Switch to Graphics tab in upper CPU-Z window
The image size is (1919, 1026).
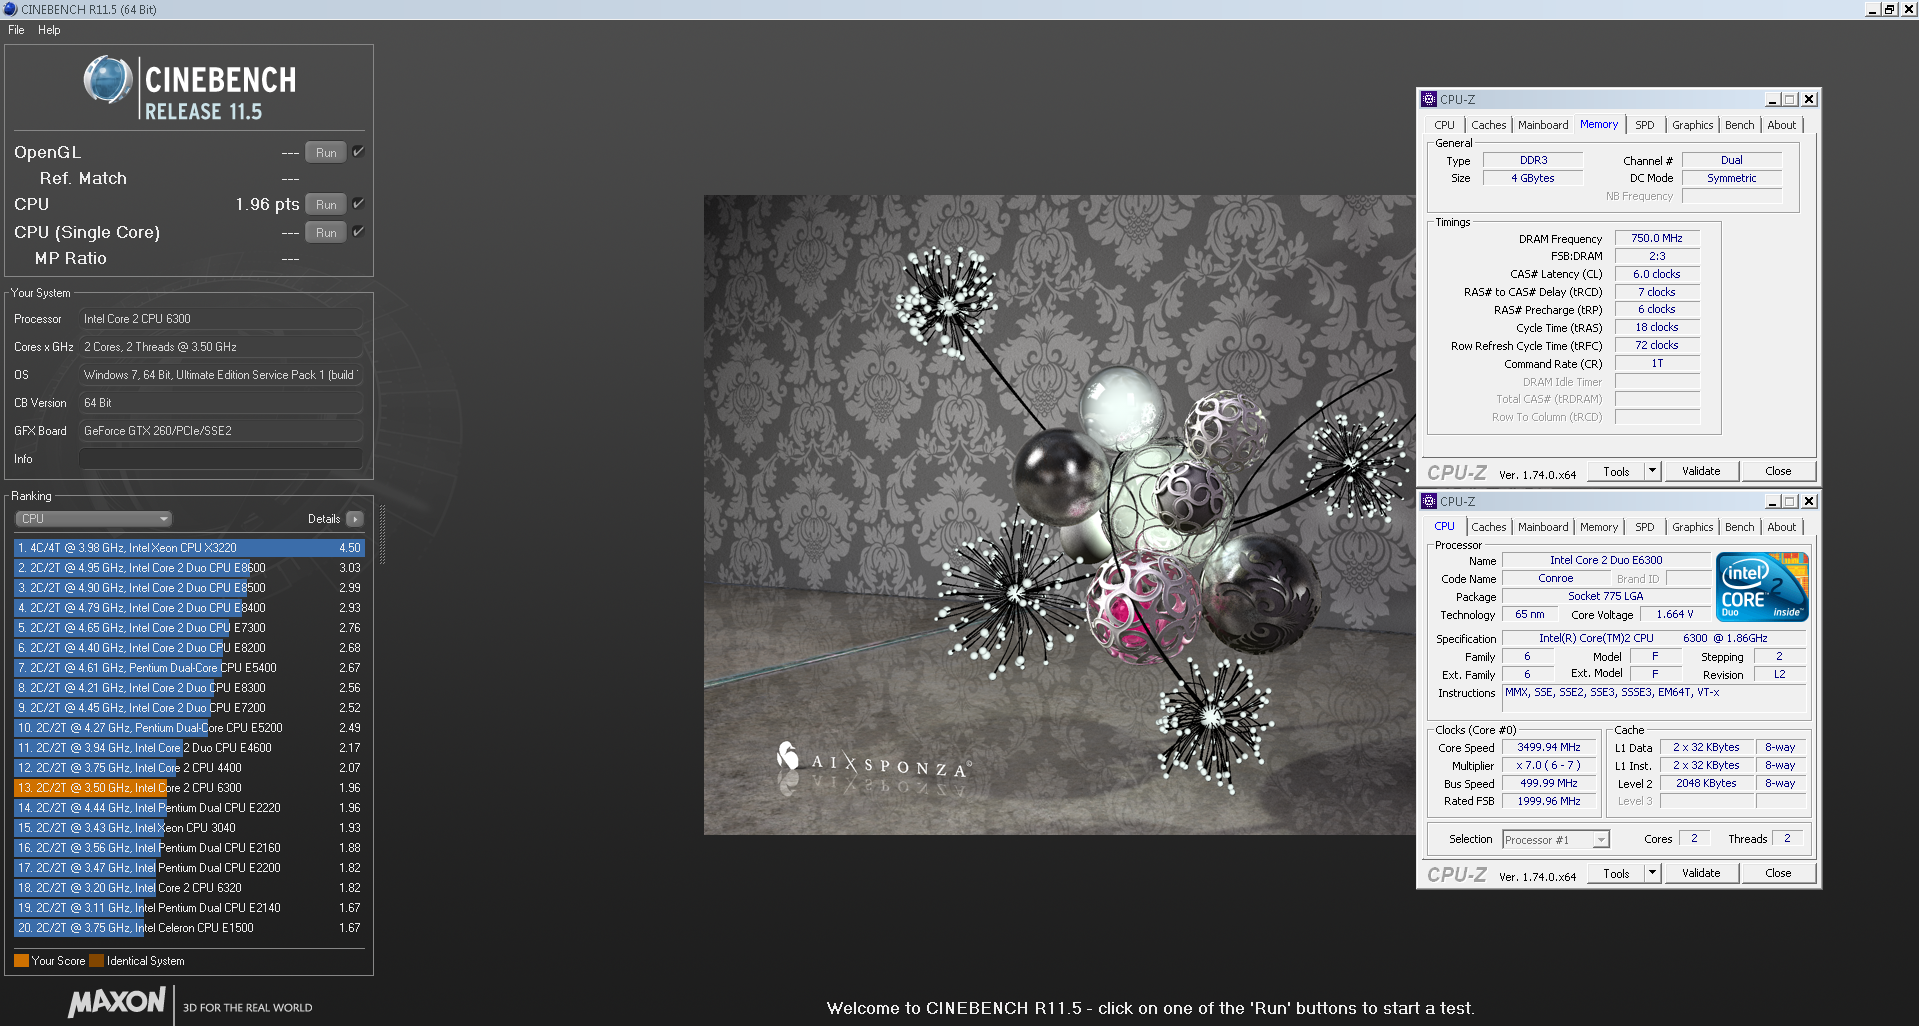tap(1692, 125)
